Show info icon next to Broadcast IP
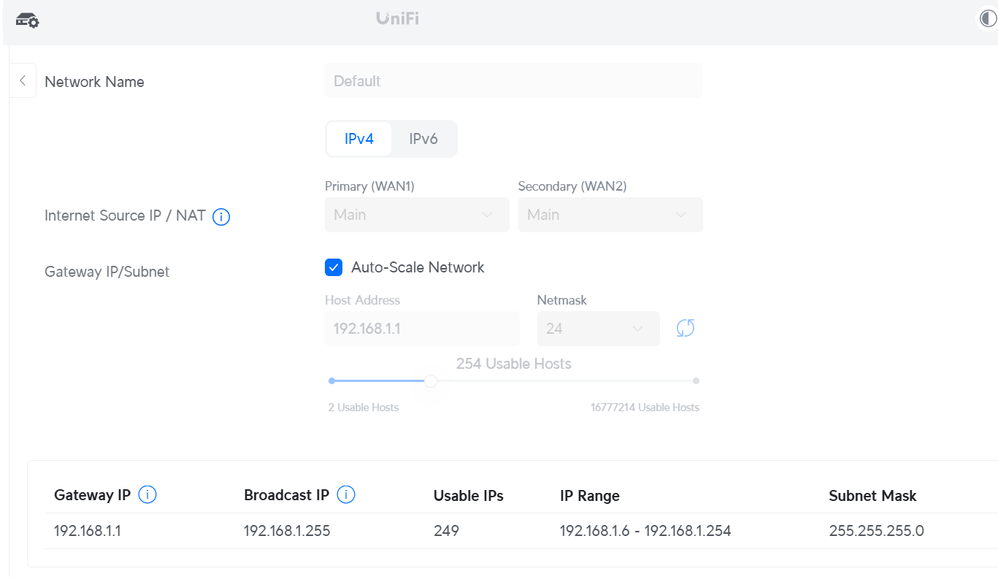Viewport: 998px width, 577px height. pos(346,495)
